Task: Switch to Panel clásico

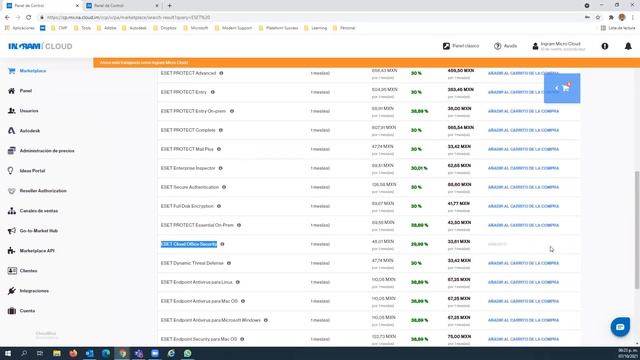Action: (461, 46)
